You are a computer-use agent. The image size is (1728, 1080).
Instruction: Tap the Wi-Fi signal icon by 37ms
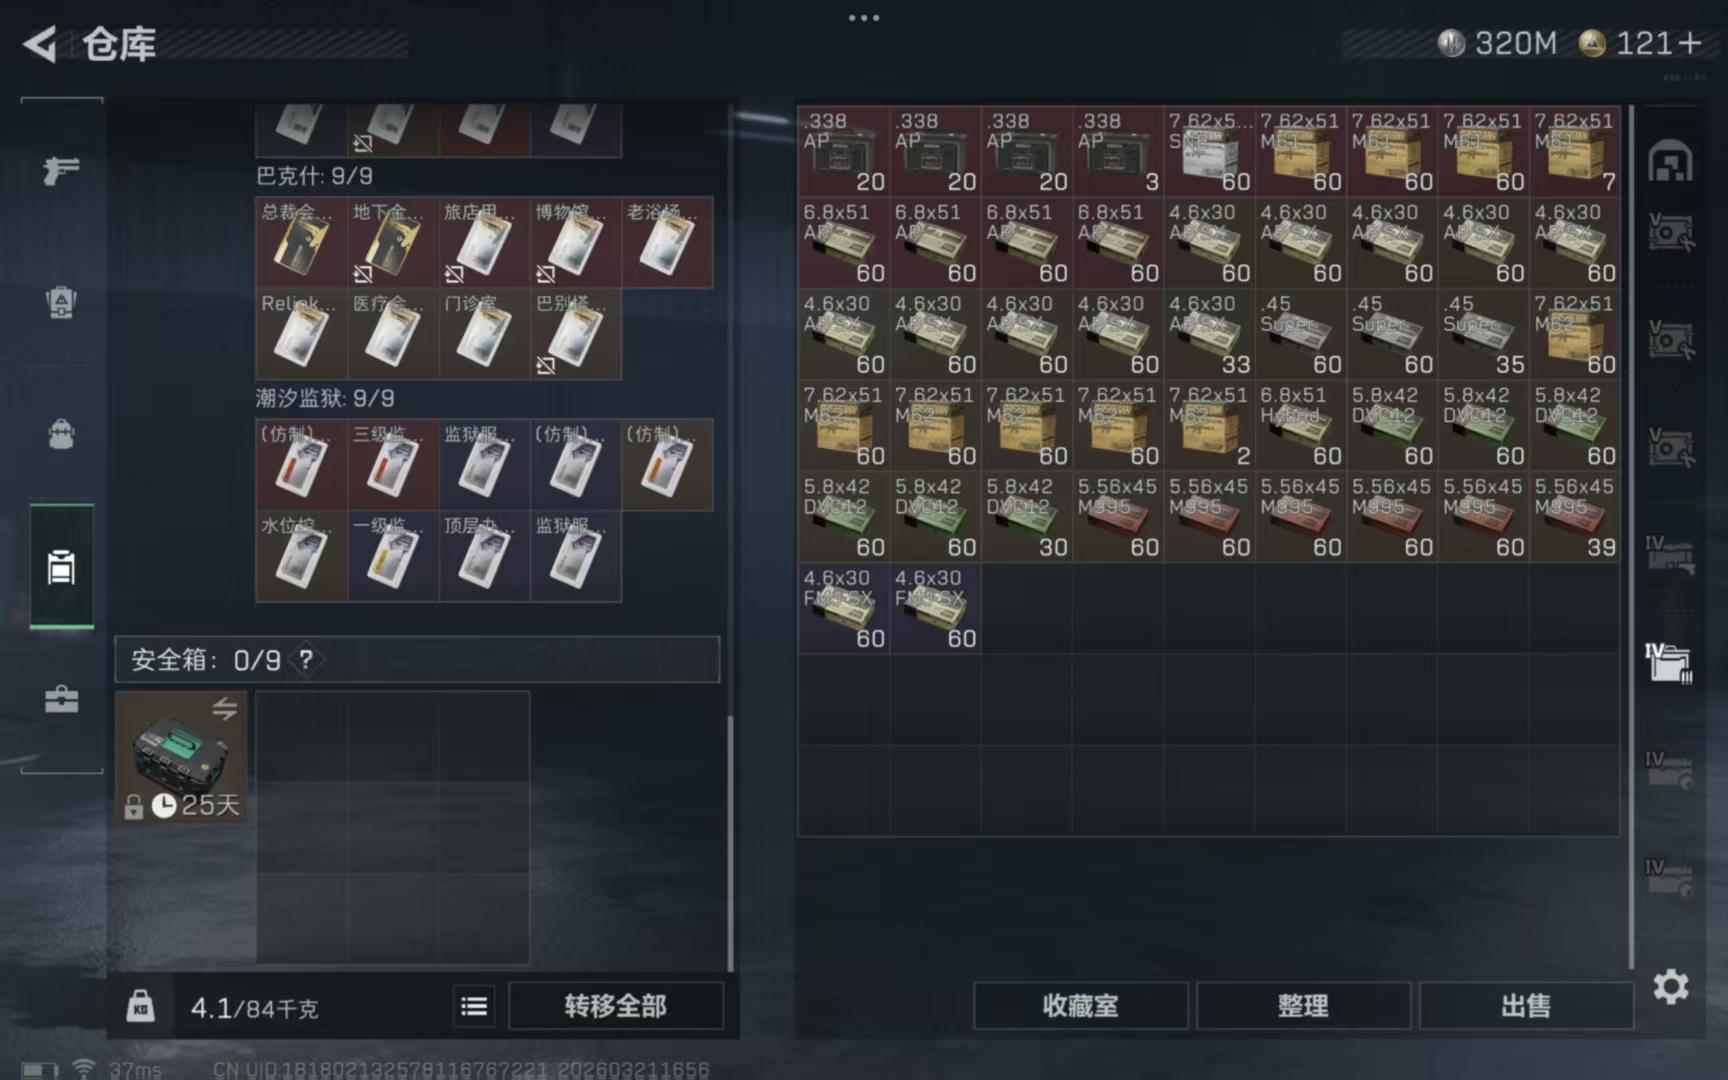[x=84, y=1069]
